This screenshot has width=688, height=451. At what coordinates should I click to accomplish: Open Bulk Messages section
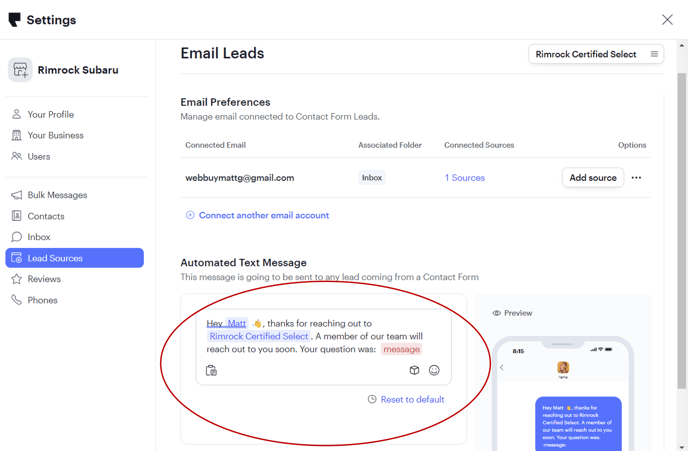[57, 195]
